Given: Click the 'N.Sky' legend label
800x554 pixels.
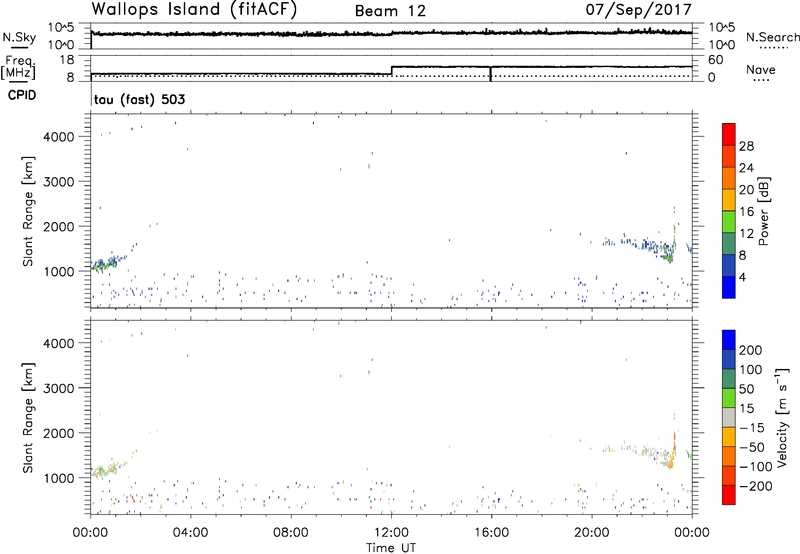Looking at the screenshot, I should pos(19,37).
